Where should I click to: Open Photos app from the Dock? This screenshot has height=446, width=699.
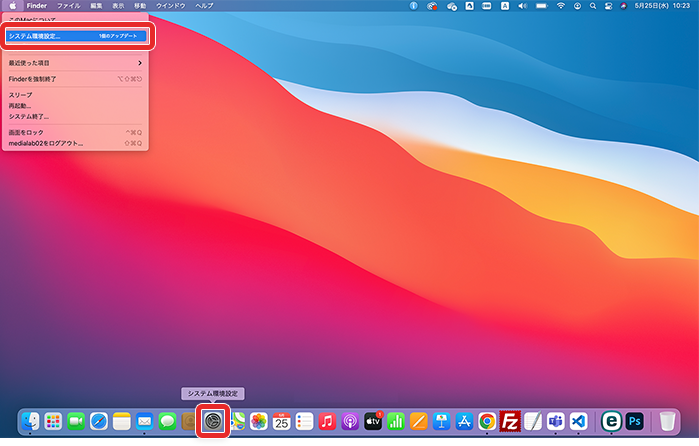coord(259,421)
